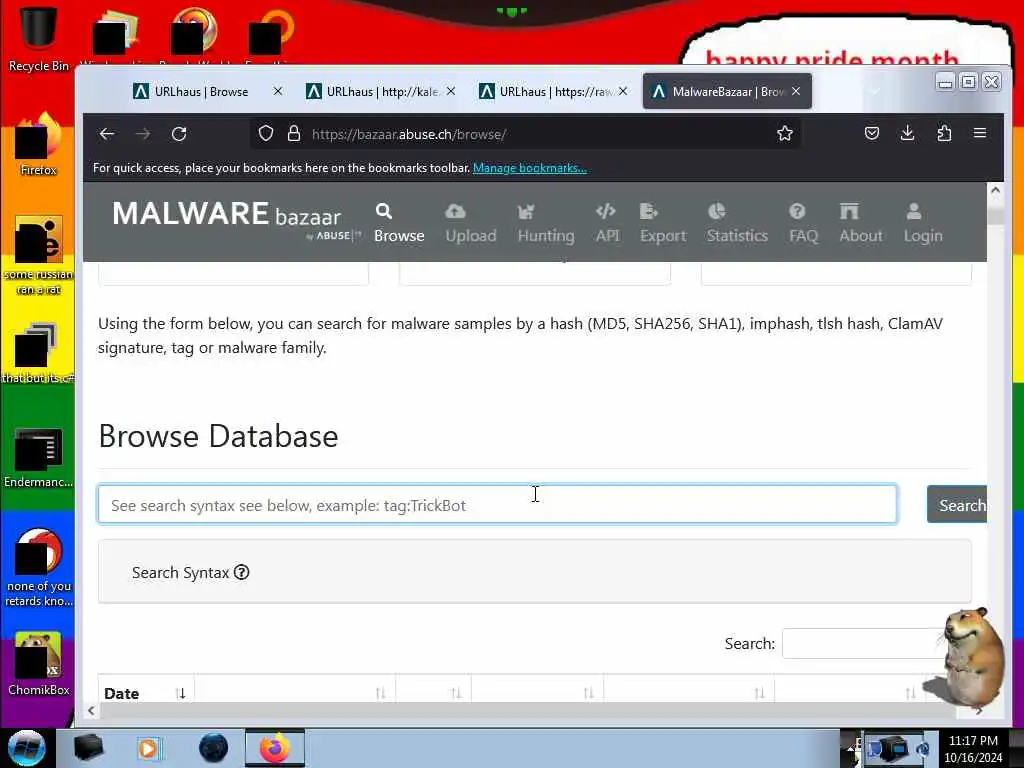The height and width of the screenshot is (768, 1024).
Task: Click the Search Syntax help icon
Action: 242,572
